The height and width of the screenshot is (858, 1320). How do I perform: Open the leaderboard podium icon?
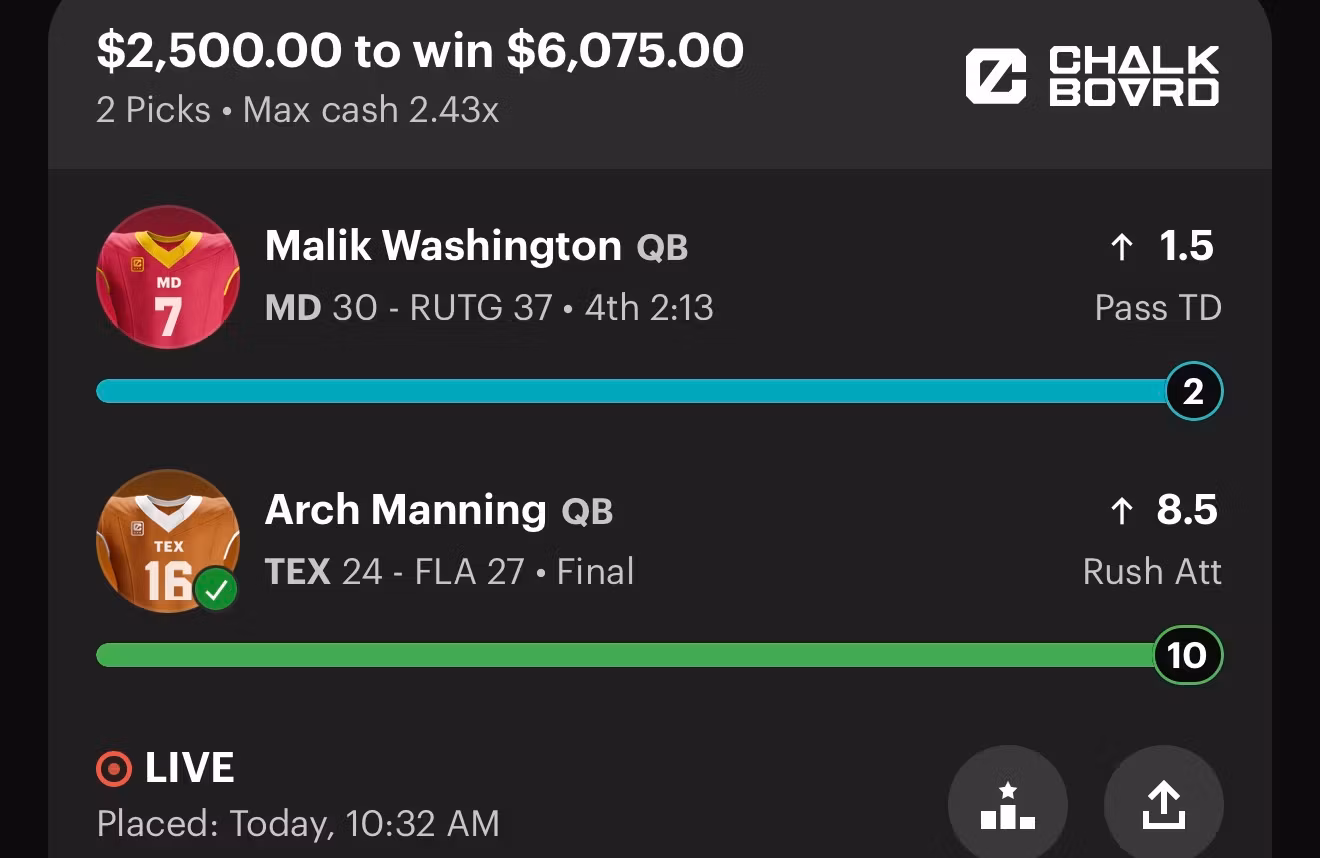[1008, 804]
